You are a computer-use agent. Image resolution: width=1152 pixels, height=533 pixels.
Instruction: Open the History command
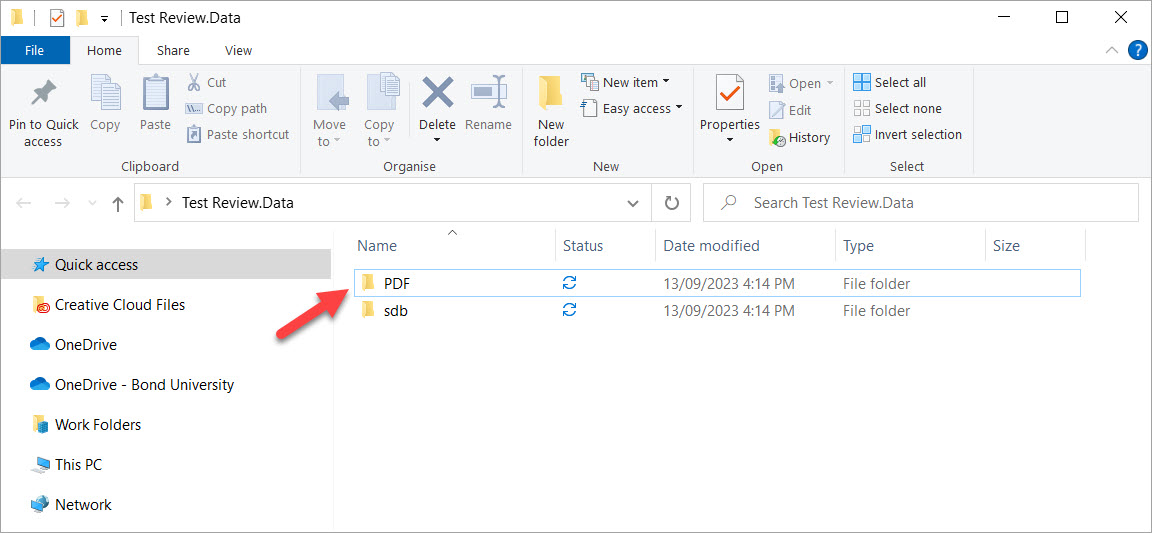[799, 137]
